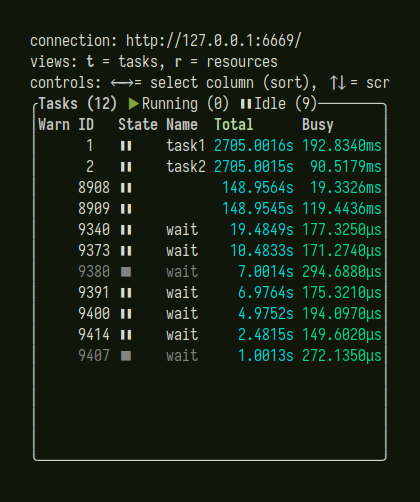The height and width of the screenshot is (502, 420).
Task: Click the paused state icon for task1
Action: 126,146
